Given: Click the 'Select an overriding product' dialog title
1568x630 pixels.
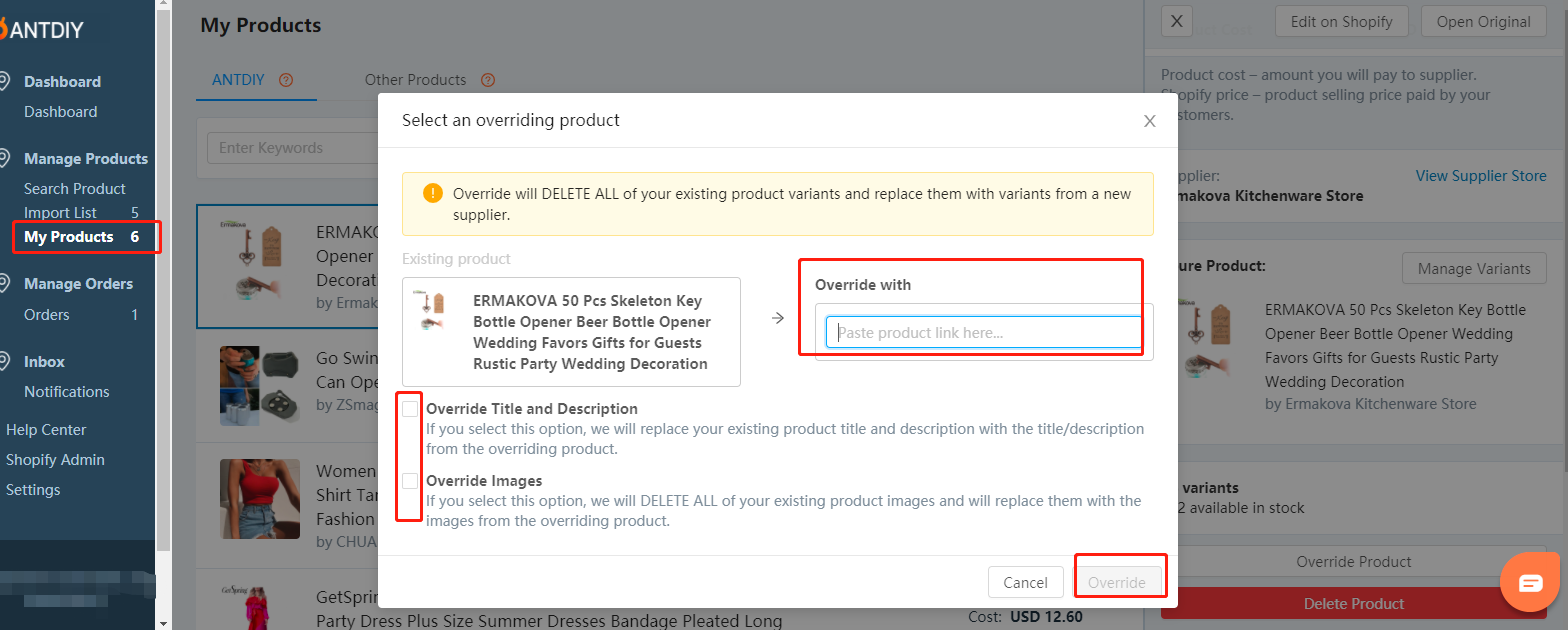Looking at the screenshot, I should pos(511,120).
